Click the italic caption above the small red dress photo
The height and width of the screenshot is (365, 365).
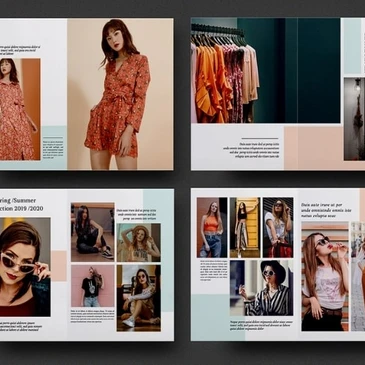(20, 50)
